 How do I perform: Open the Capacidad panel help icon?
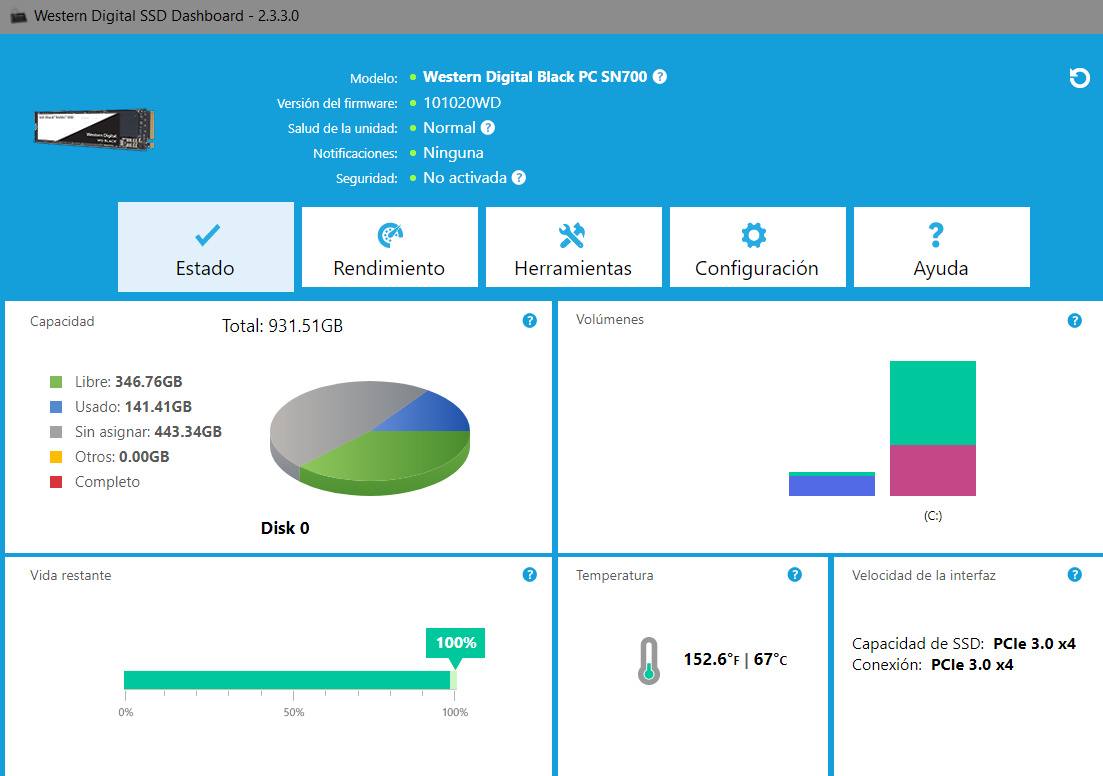(x=530, y=321)
